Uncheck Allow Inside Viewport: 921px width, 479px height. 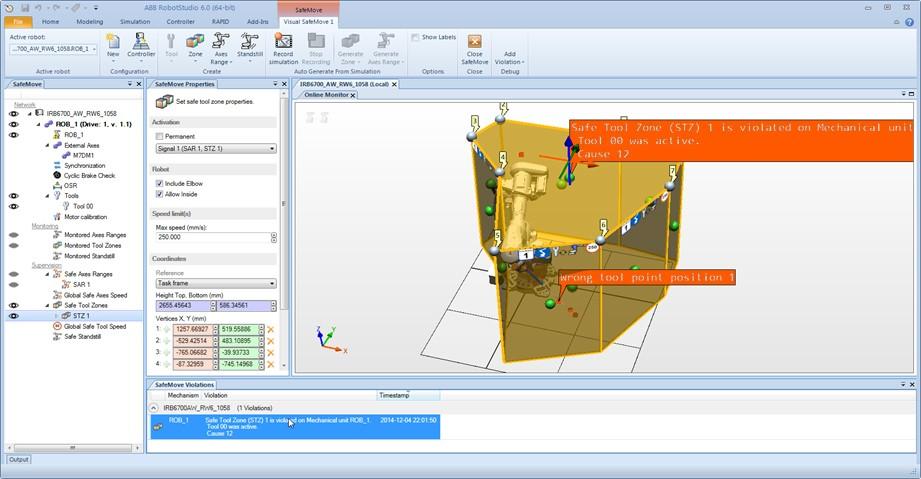159,194
